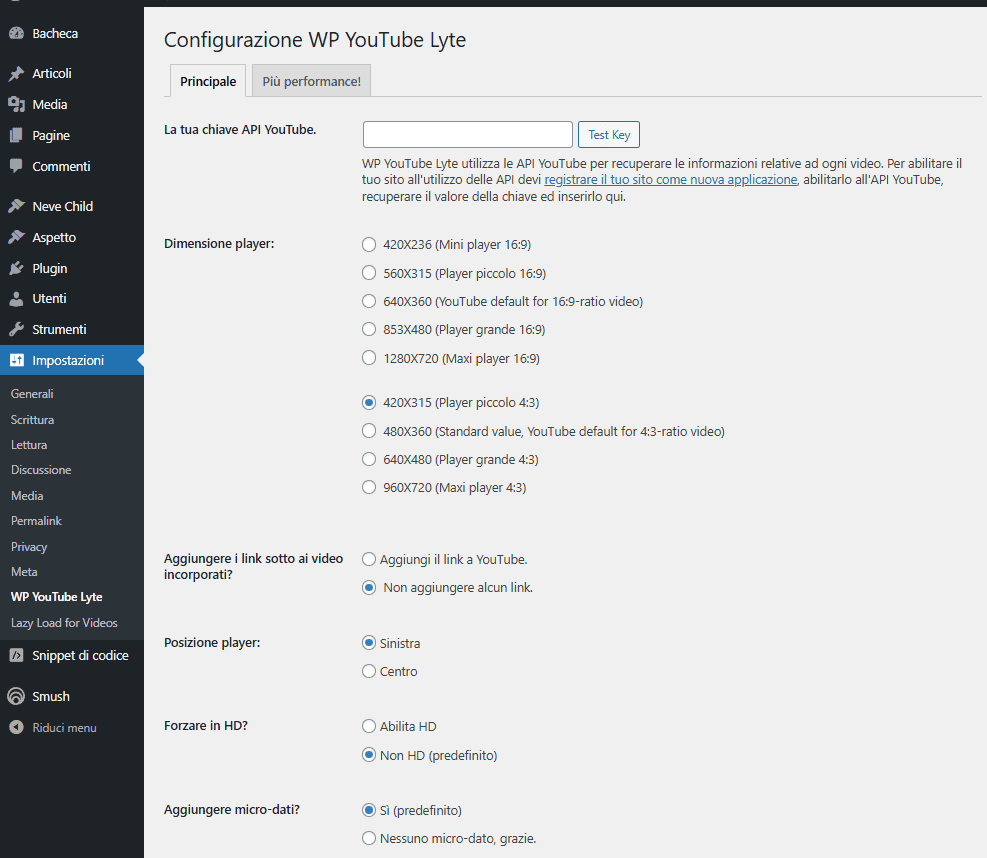Open Aspetto menu item
This screenshot has width=987, height=858.
point(72,237)
